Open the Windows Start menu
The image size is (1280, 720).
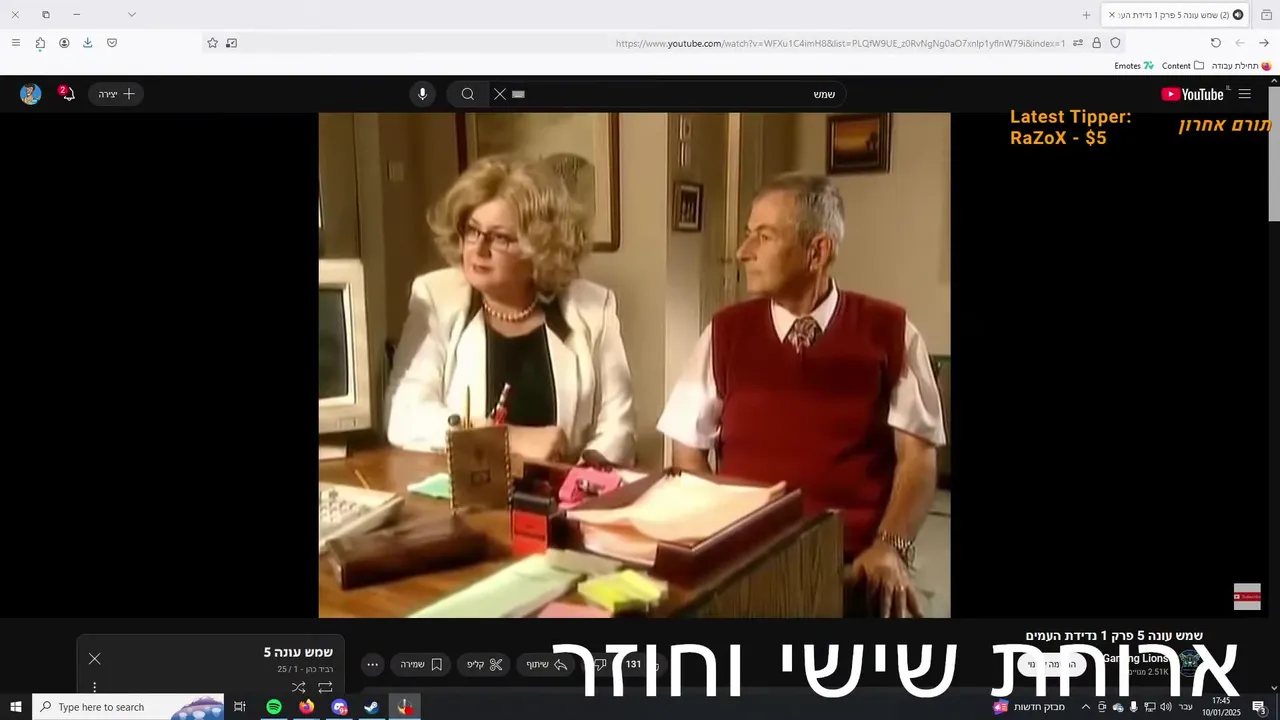coord(15,707)
